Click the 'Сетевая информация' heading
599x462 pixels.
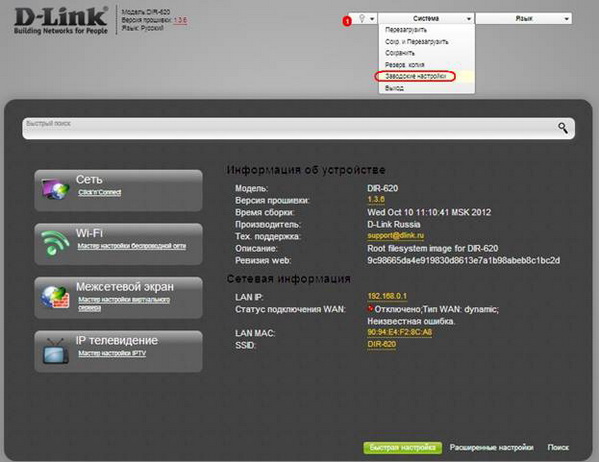click(x=288, y=279)
